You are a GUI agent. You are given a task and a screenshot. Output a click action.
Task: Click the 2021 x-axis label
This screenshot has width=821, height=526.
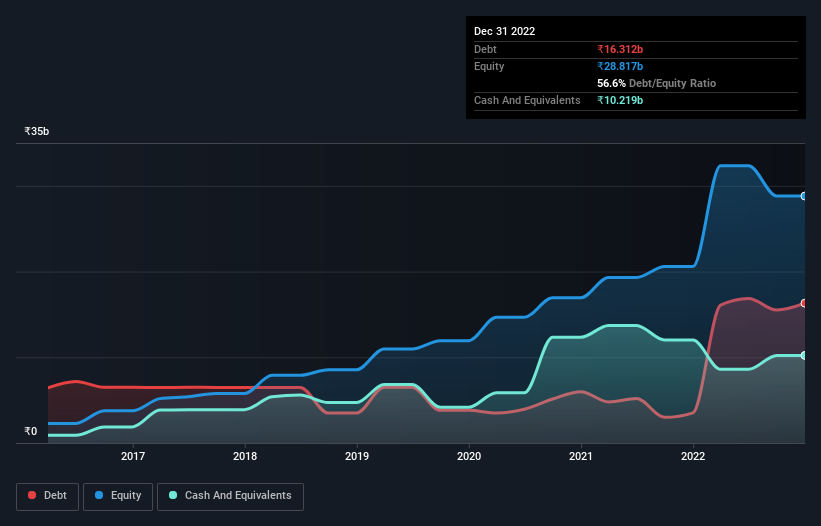point(581,456)
